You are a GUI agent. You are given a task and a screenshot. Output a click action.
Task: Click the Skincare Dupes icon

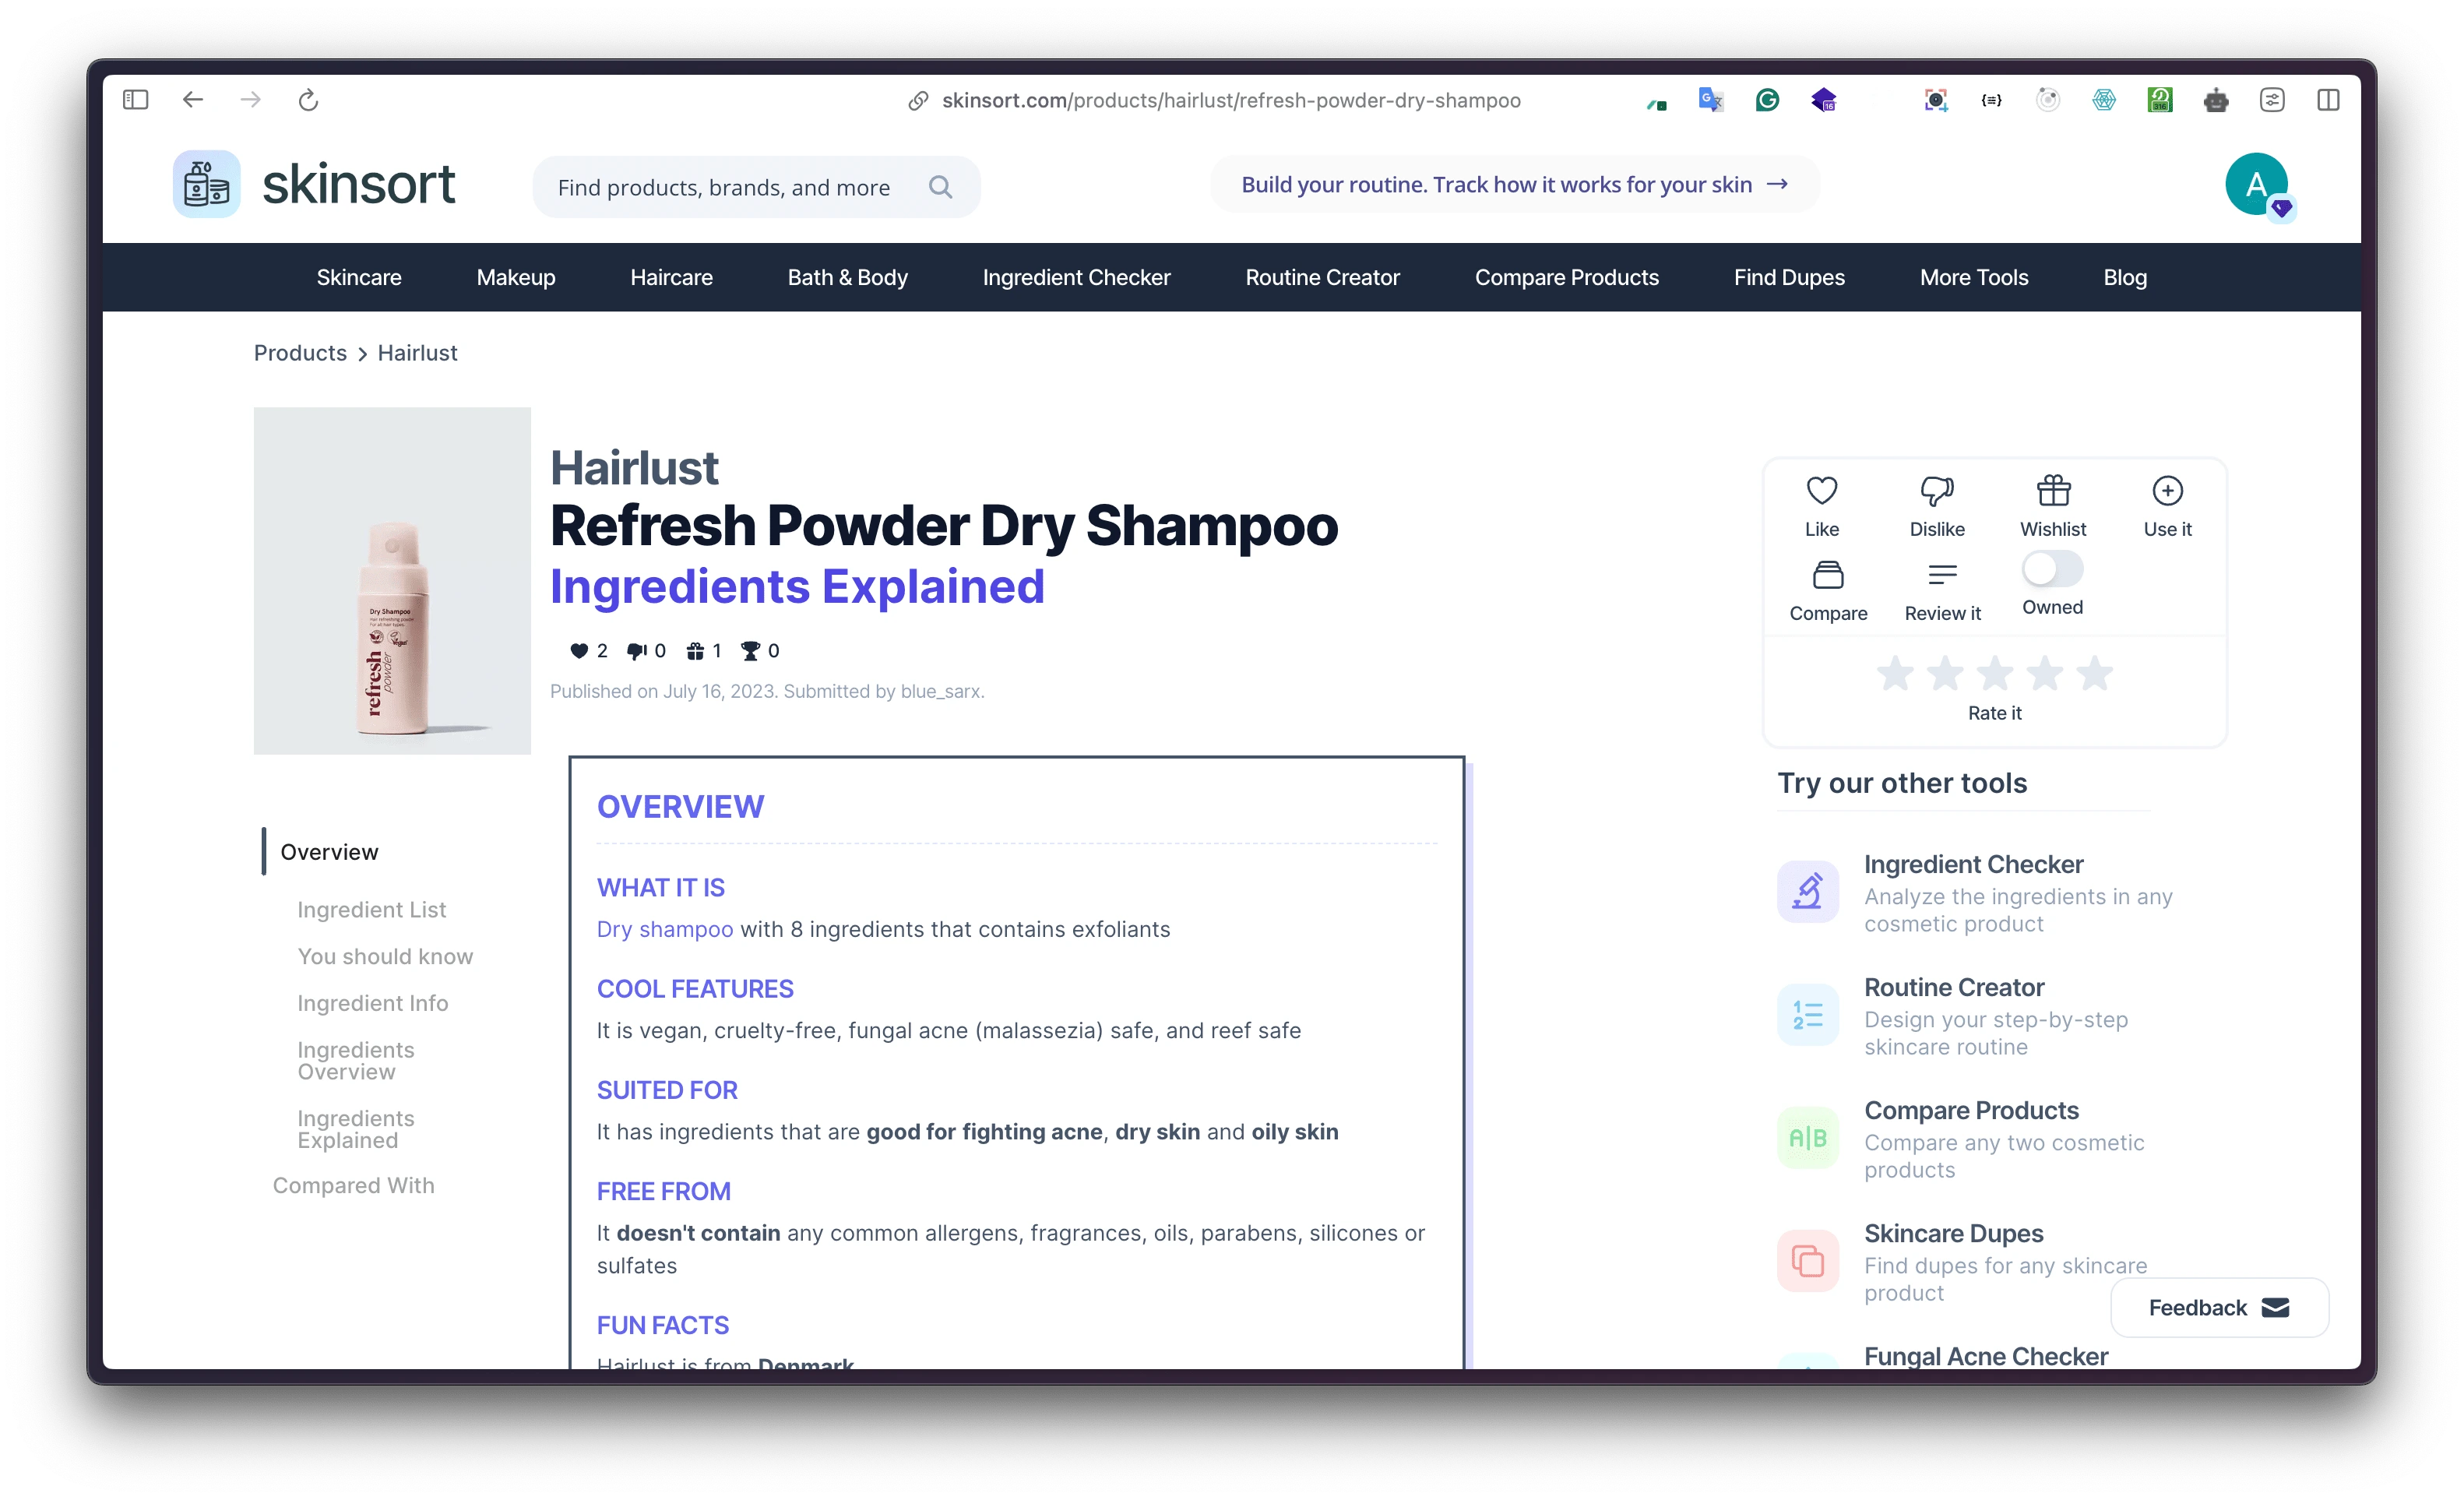click(1807, 1261)
